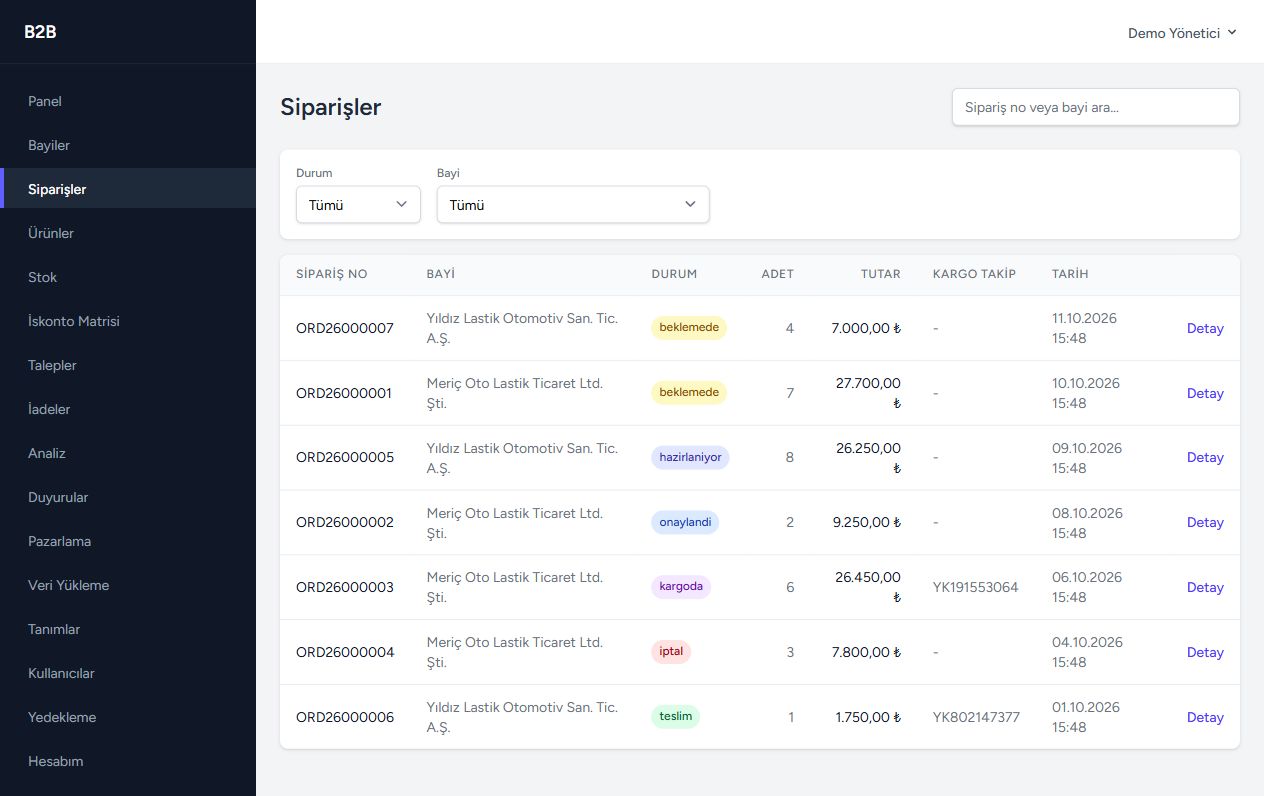This screenshot has width=1264, height=796.
Task: Click order number ORD26000003
Action: click(x=345, y=587)
